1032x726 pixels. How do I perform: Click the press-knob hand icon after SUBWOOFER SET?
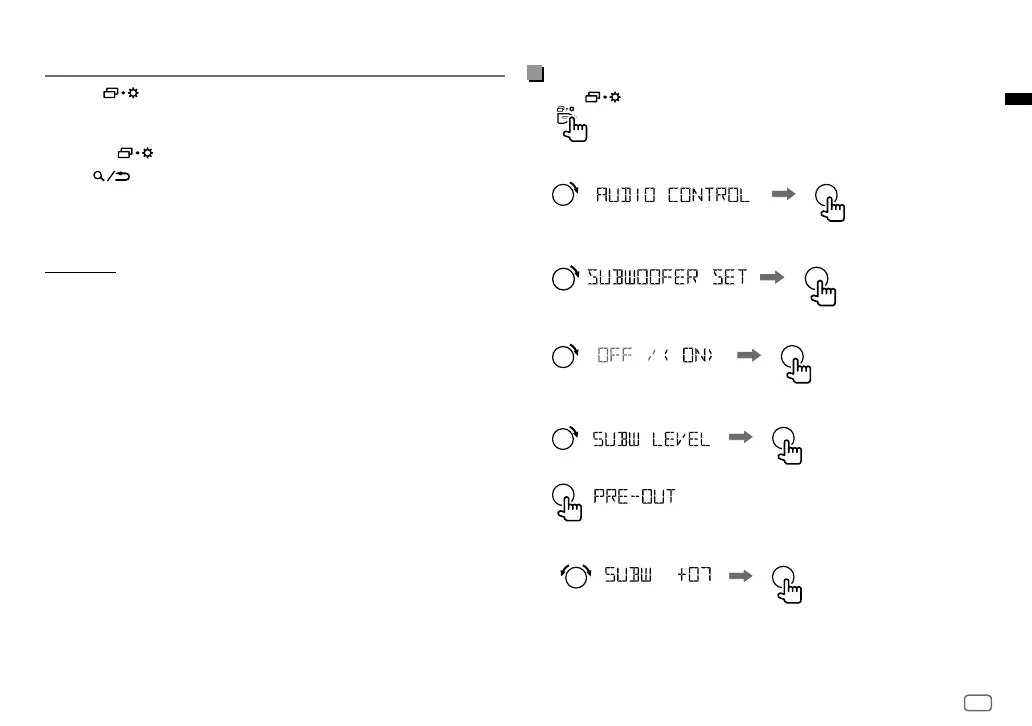coord(820,286)
